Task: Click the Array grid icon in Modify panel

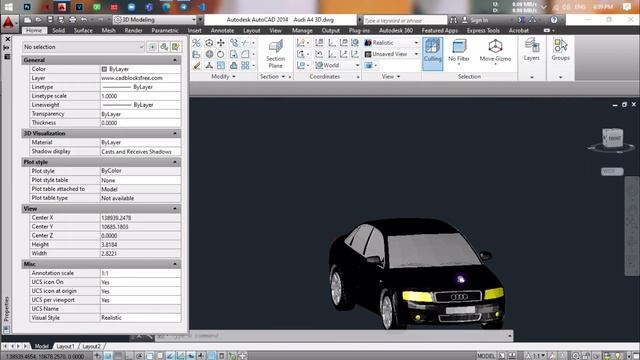Action: (x=245, y=65)
